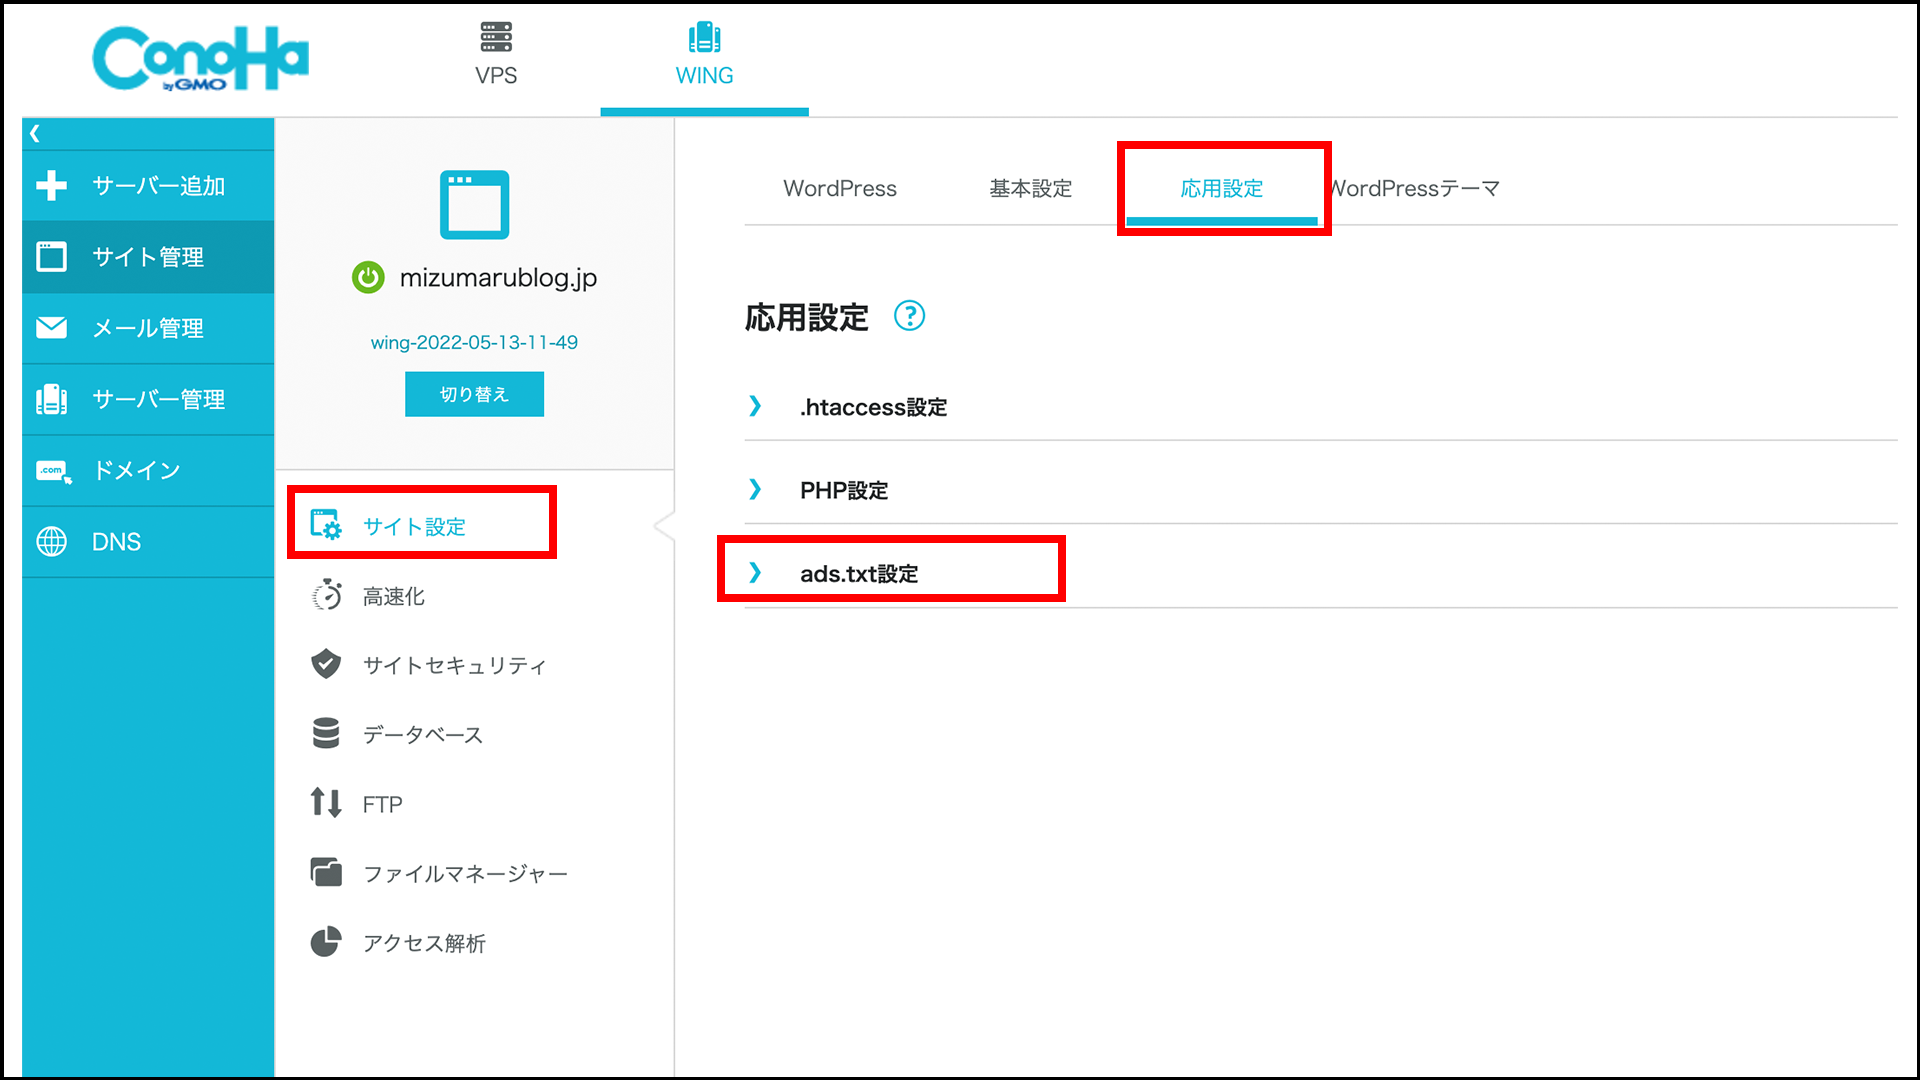Click the shield icon for サイトセキュリティ
Viewport: 1920px width, 1080px height.
[x=326, y=664]
